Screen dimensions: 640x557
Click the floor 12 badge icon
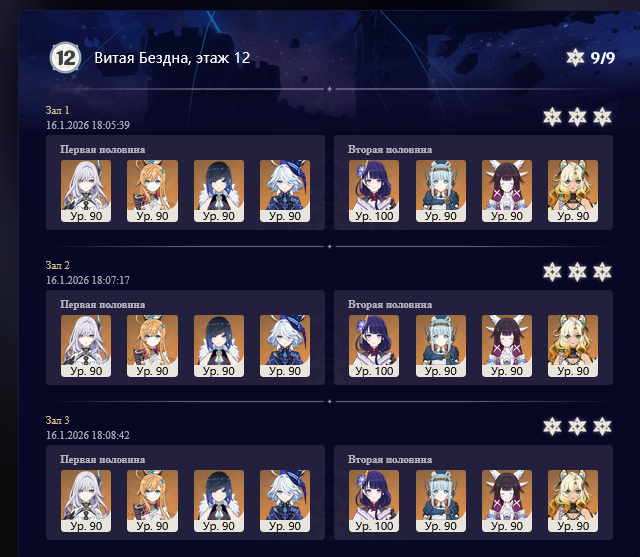65,58
